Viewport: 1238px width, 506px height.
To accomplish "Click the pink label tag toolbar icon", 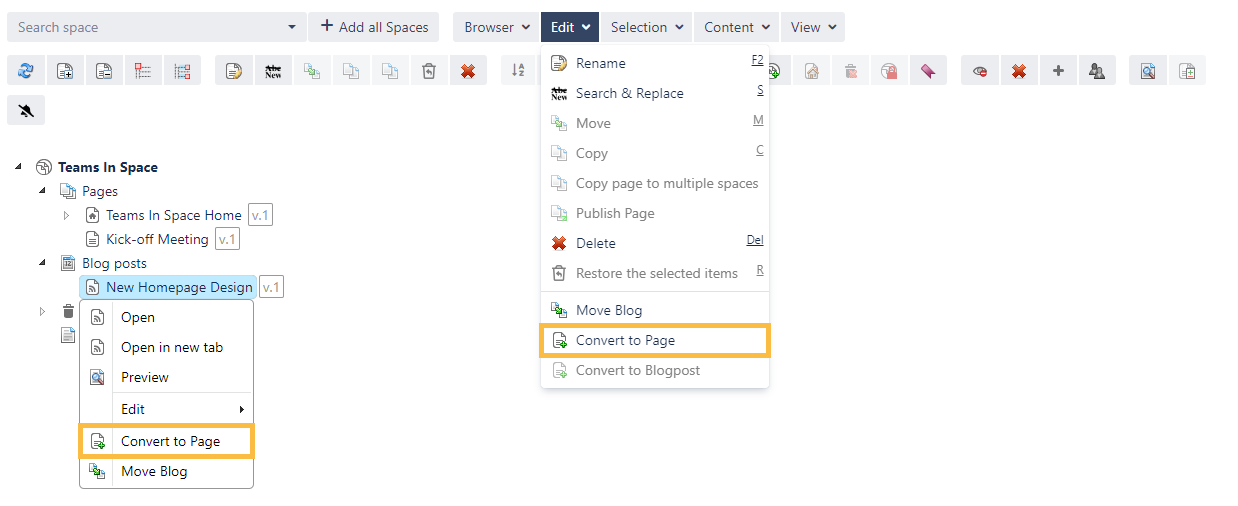I will tap(928, 71).
